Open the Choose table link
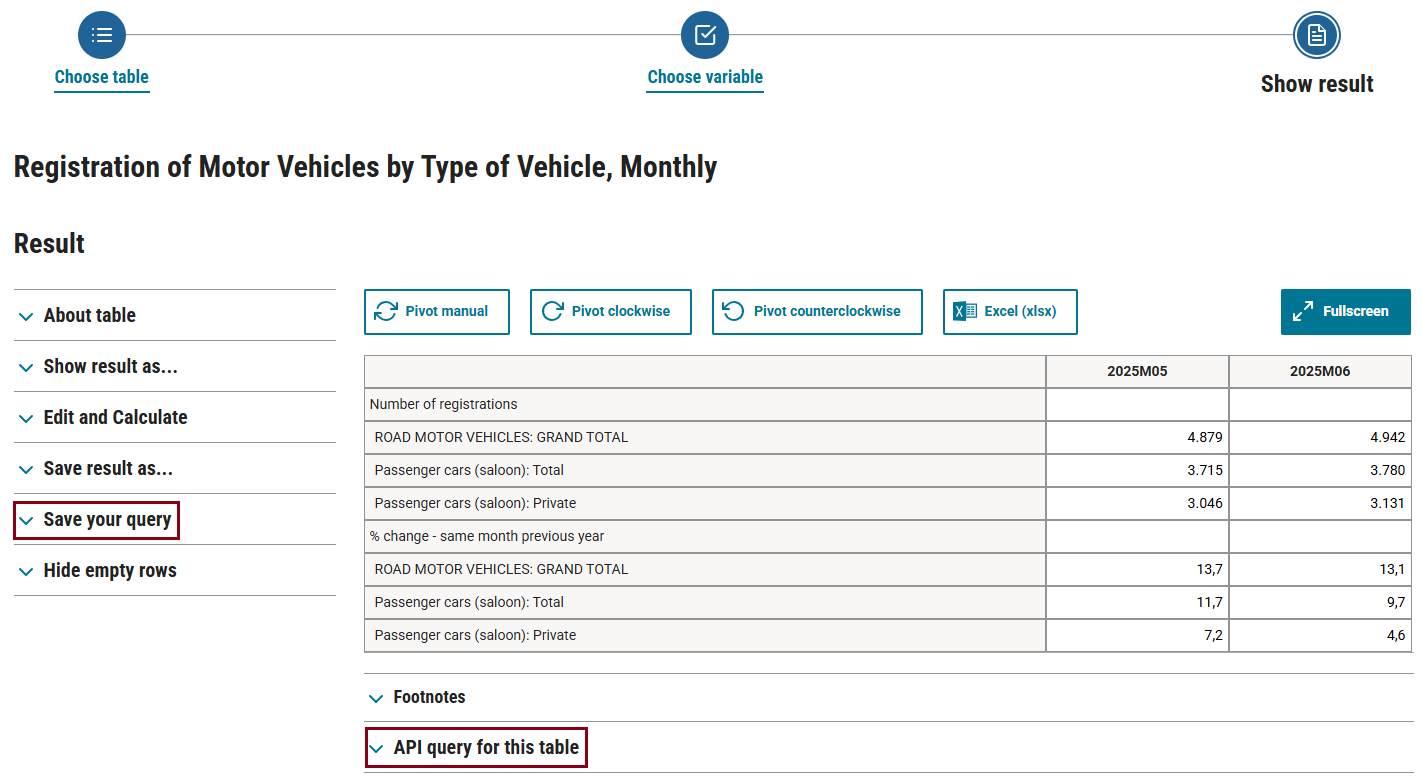Image resolution: width=1423 pixels, height=784 pixels. (x=102, y=77)
